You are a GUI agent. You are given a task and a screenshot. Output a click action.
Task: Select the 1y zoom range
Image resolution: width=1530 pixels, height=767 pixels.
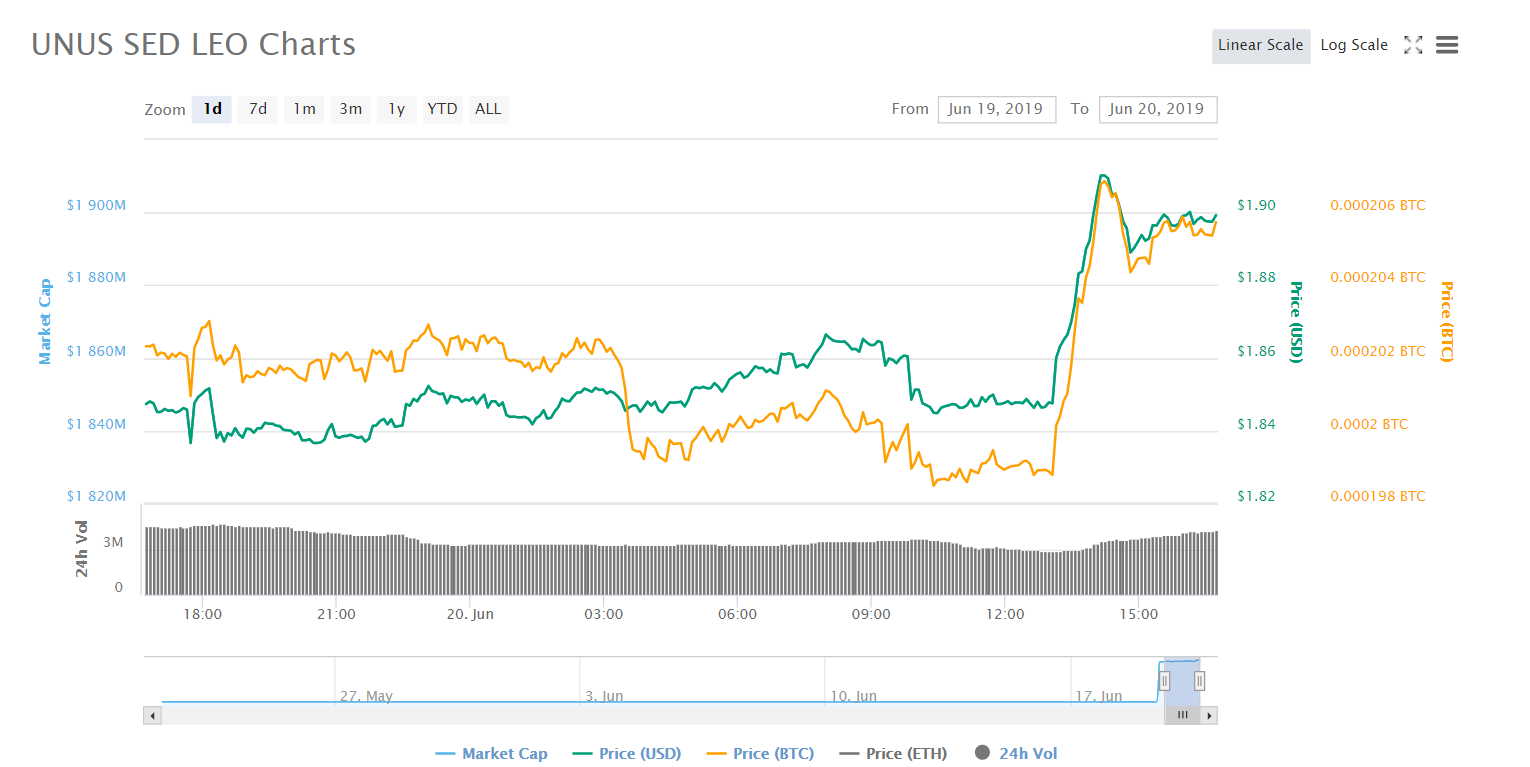(x=396, y=109)
